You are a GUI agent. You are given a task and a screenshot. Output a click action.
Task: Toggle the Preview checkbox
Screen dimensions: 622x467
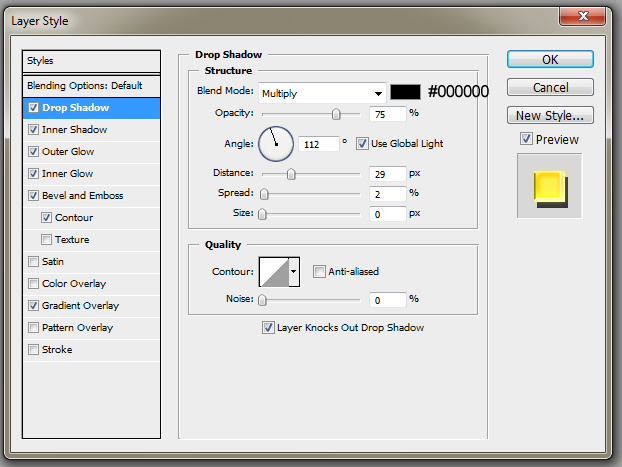click(526, 139)
